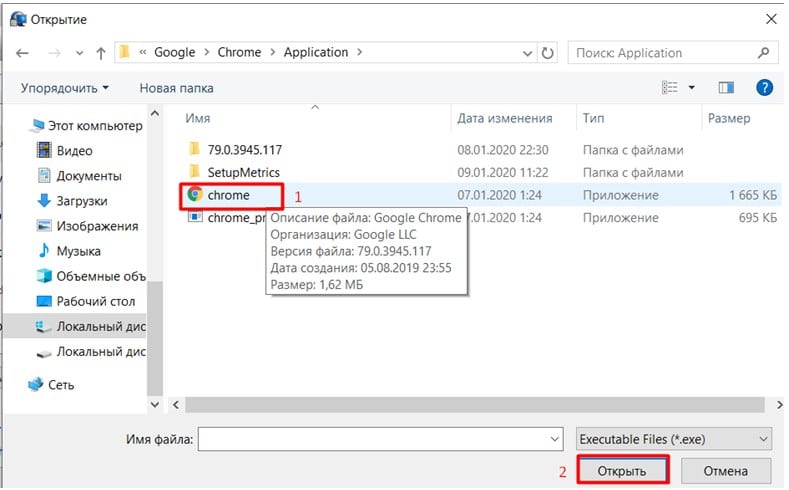Click the Сеть network icon

(36, 384)
